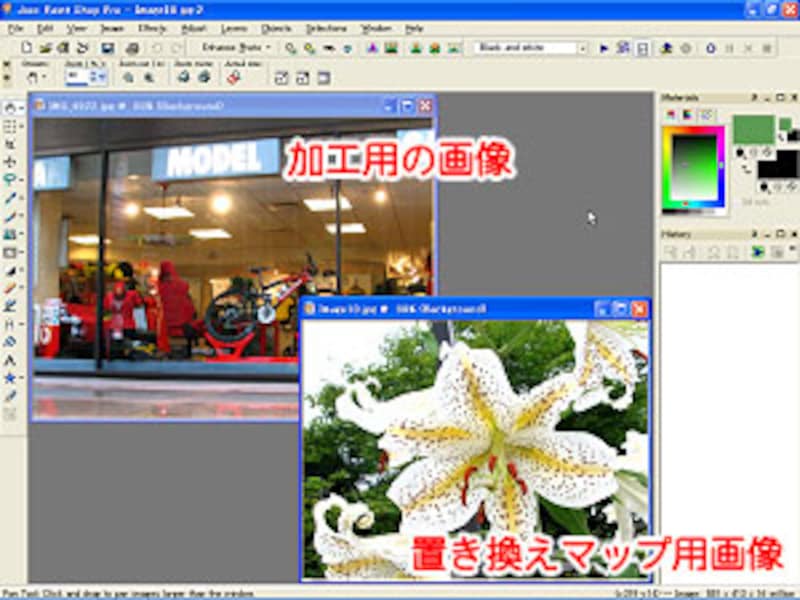
Task: Click the History palette blue play icon
Action: tap(758, 252)
